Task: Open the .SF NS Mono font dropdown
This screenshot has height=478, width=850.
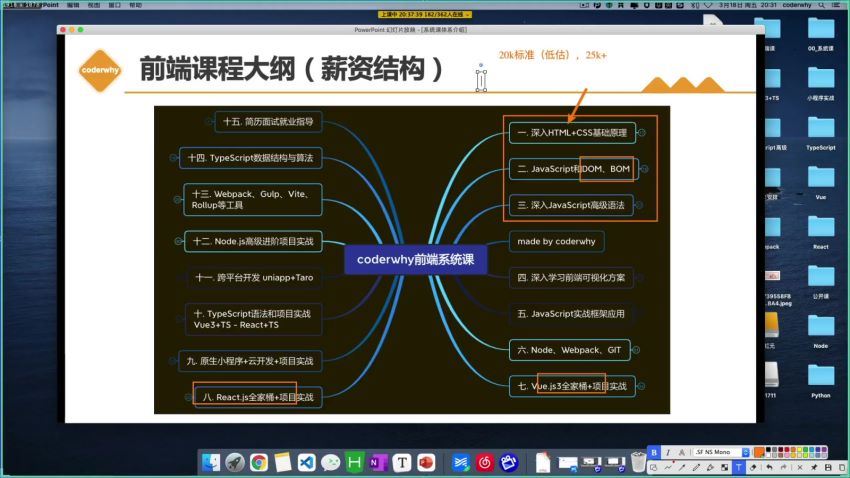Action: click(722, 452)
